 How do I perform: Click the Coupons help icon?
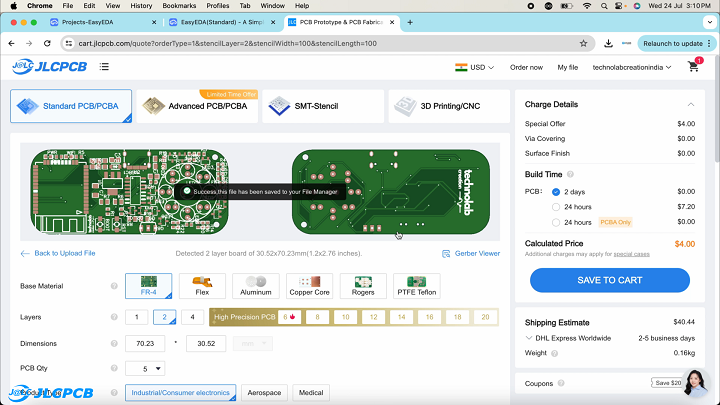561,383
